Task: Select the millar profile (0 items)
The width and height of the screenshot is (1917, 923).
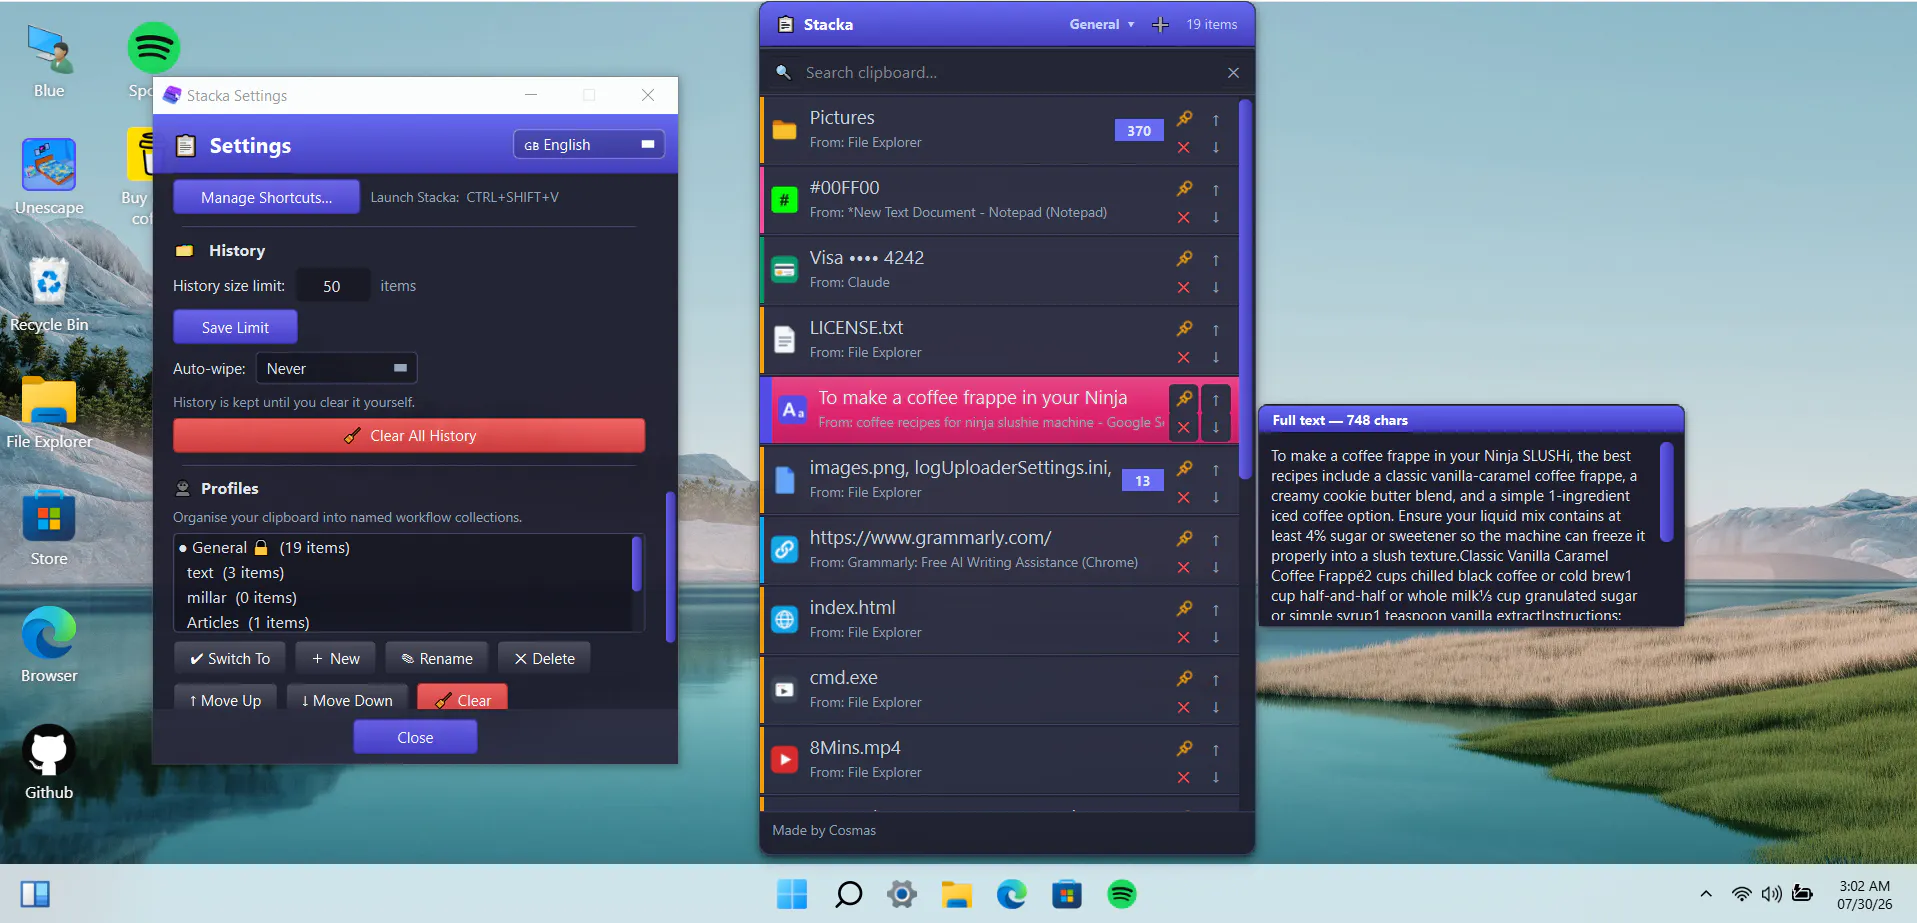Action: (404, 598)
